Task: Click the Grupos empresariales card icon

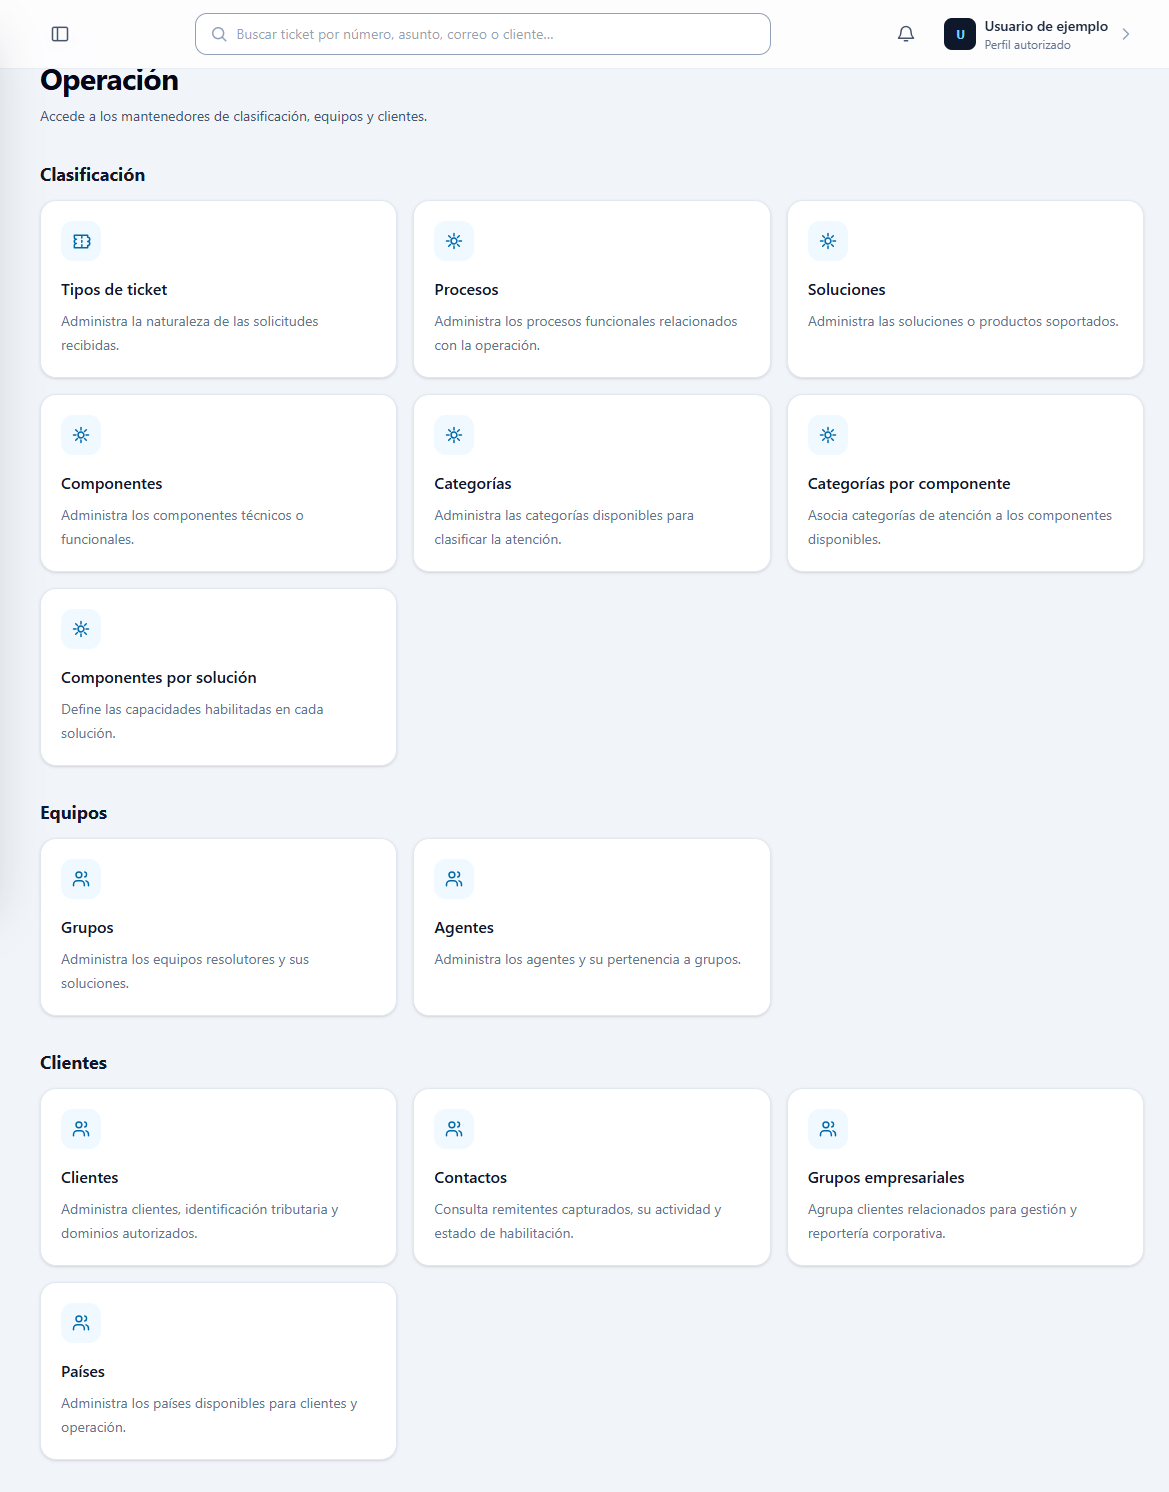Action: [x=828, y=1129]
